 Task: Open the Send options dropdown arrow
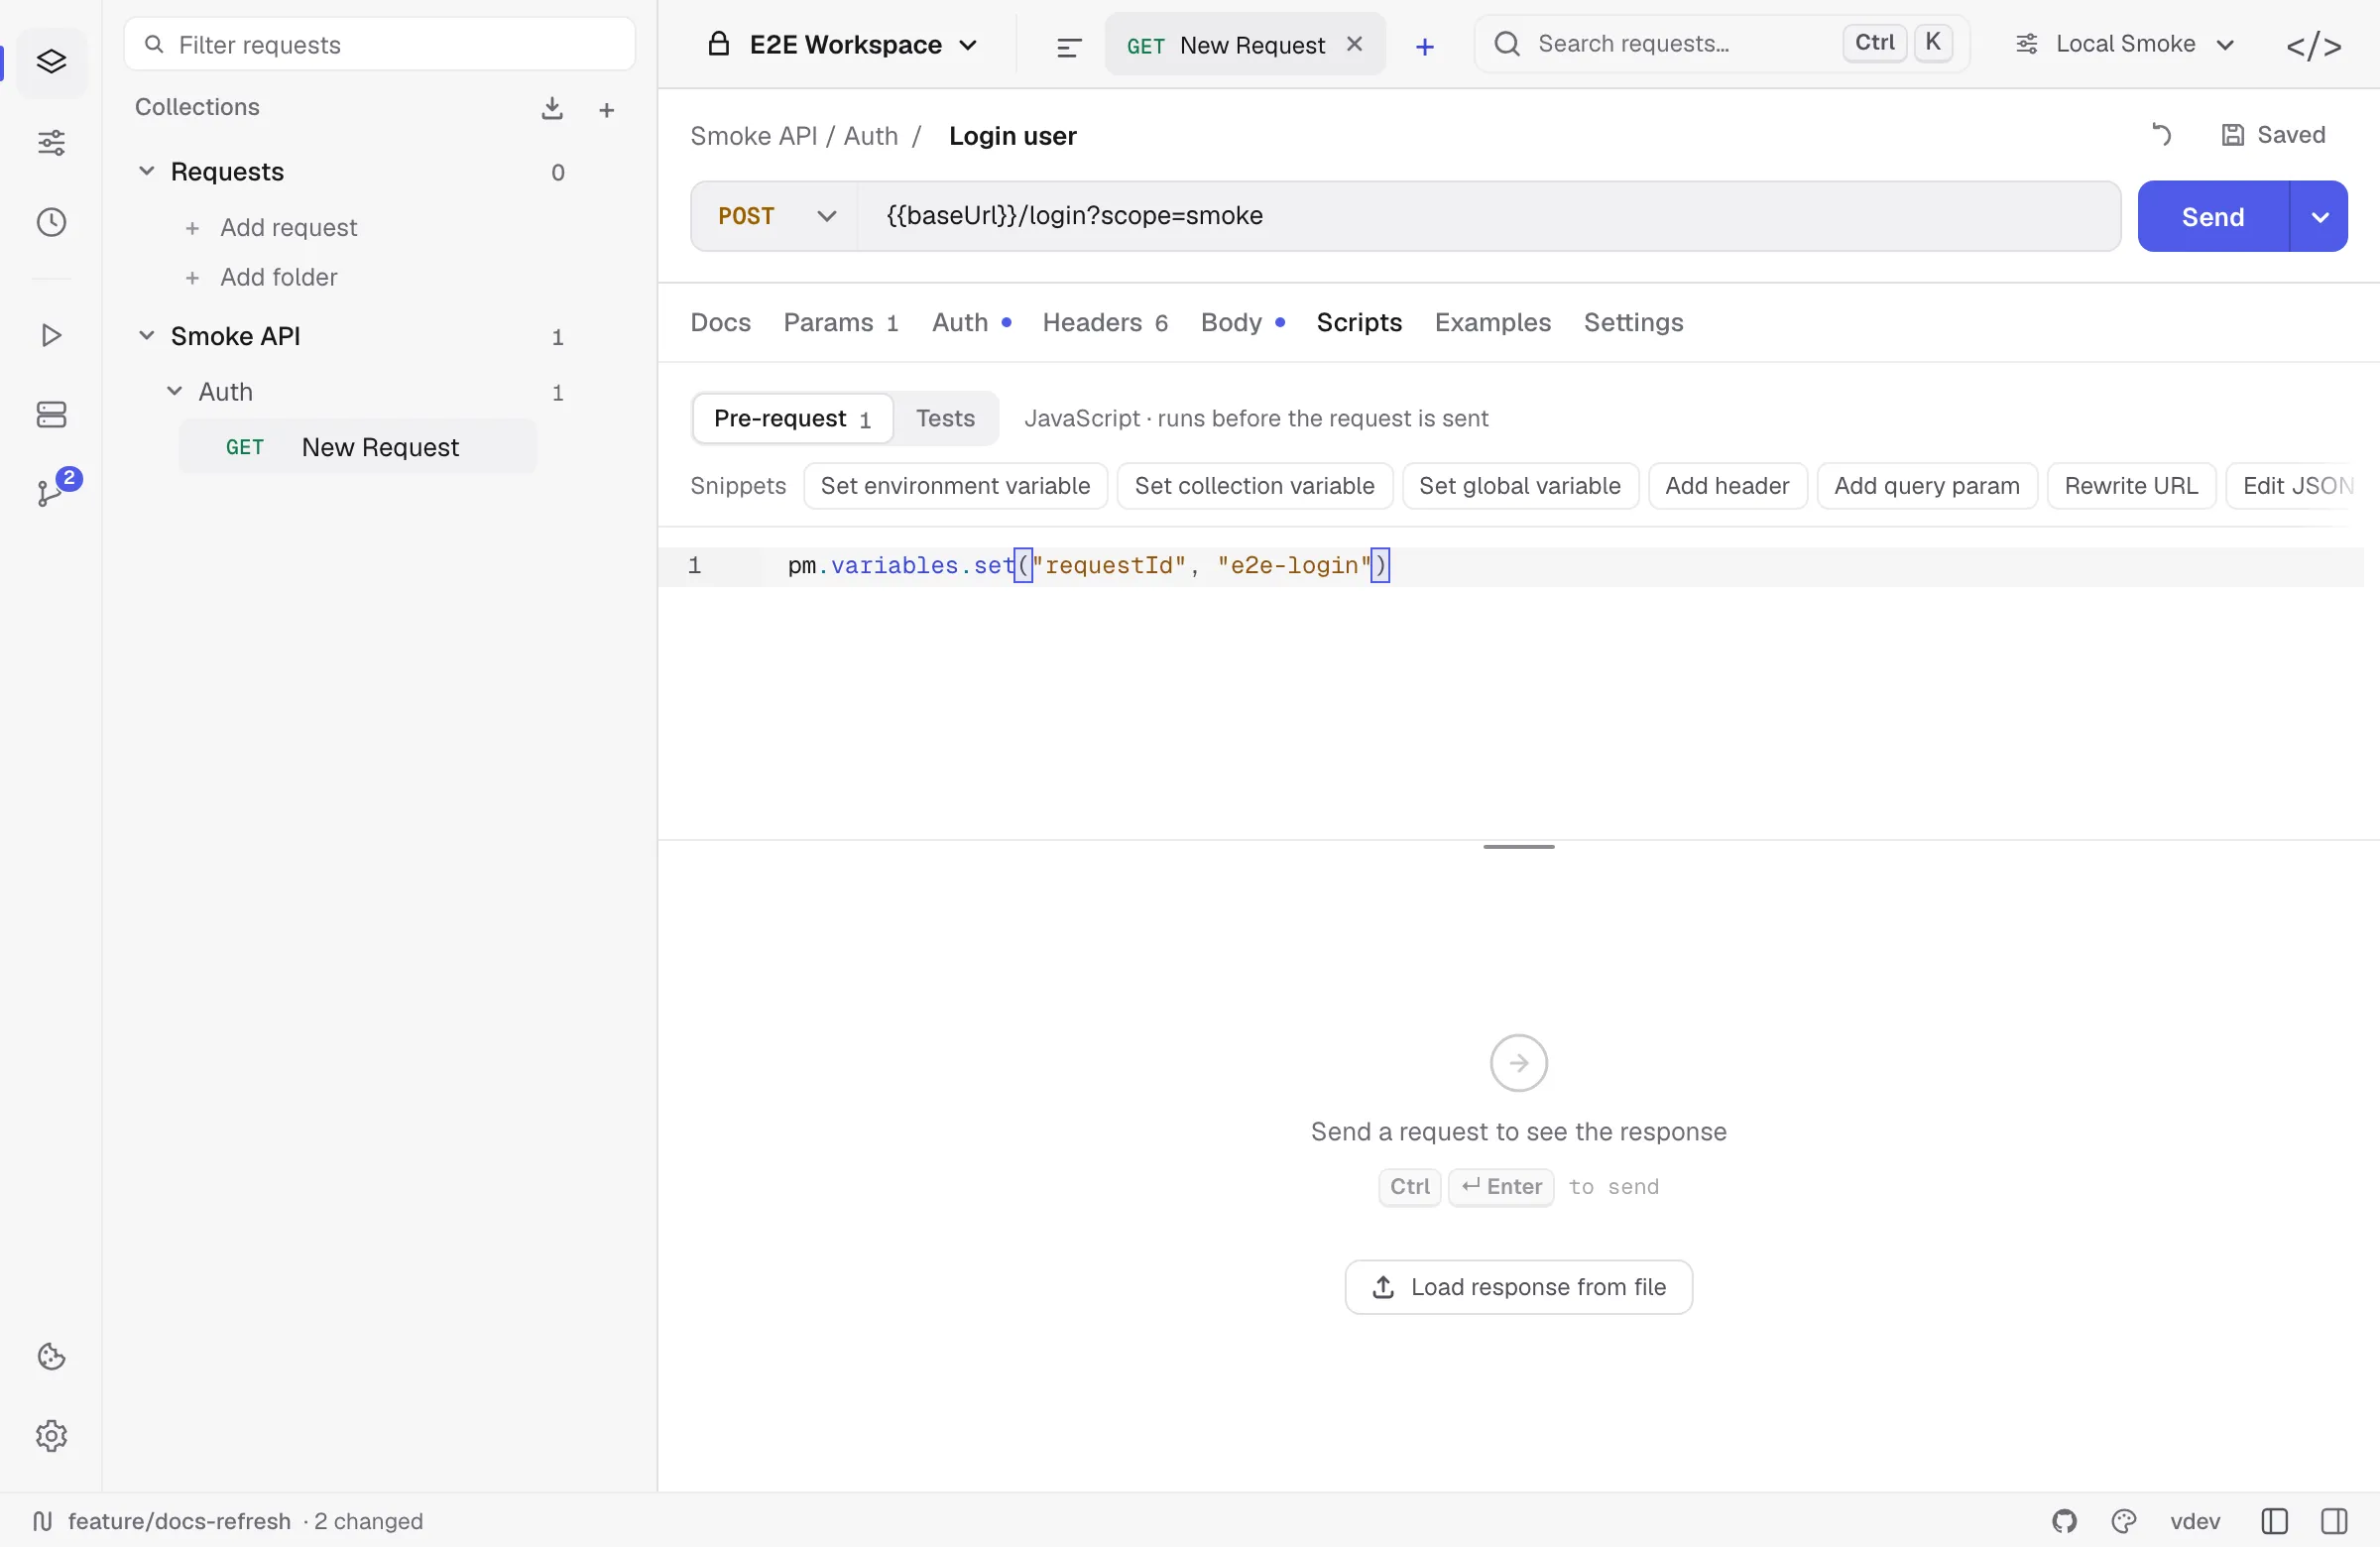(2319, 216)
